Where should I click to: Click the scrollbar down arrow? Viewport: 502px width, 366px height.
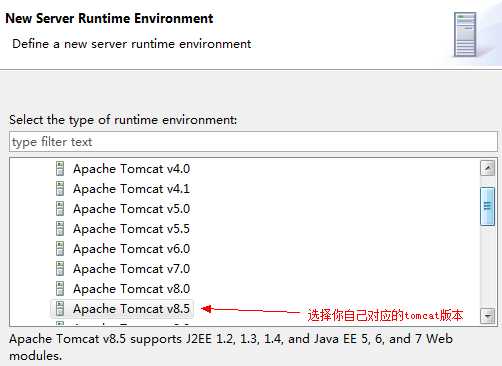tap(488, 316)
